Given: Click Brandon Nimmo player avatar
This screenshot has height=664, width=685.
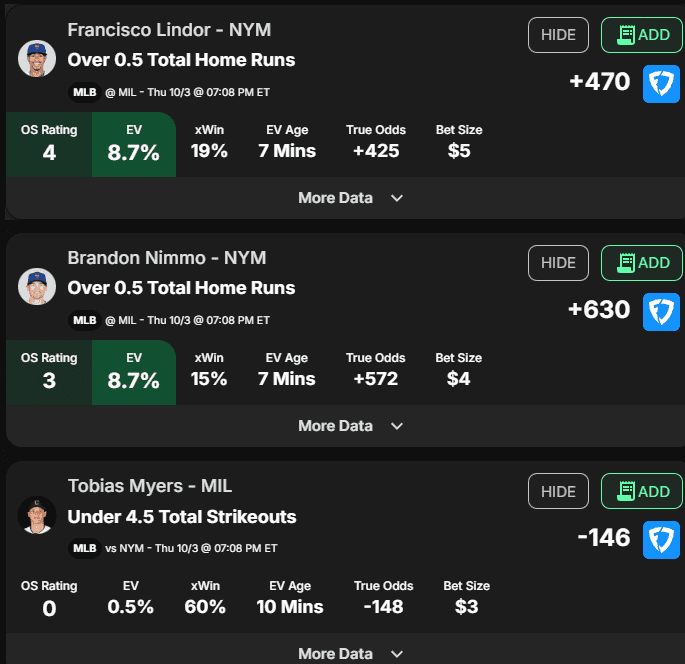Looking at the screenshot, I should point(37,287).
